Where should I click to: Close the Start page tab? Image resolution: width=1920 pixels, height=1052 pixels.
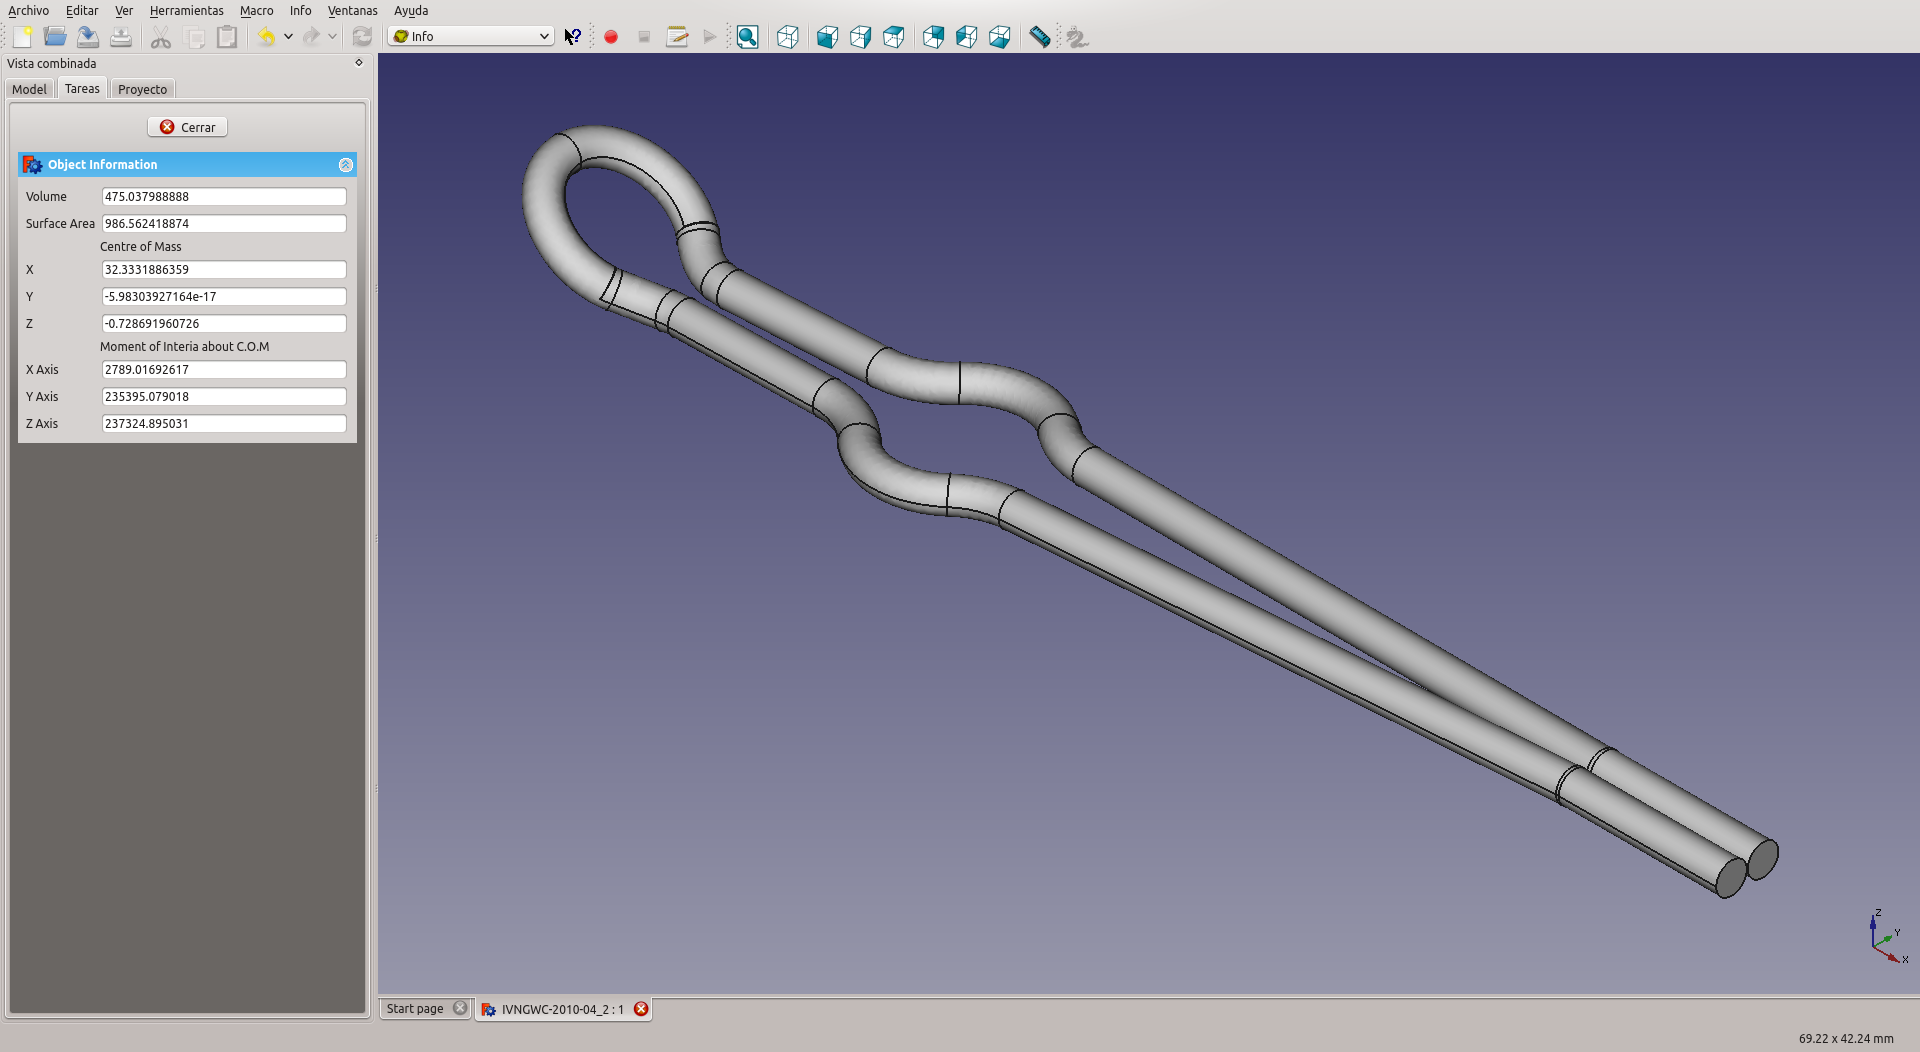pos(460,1008)
